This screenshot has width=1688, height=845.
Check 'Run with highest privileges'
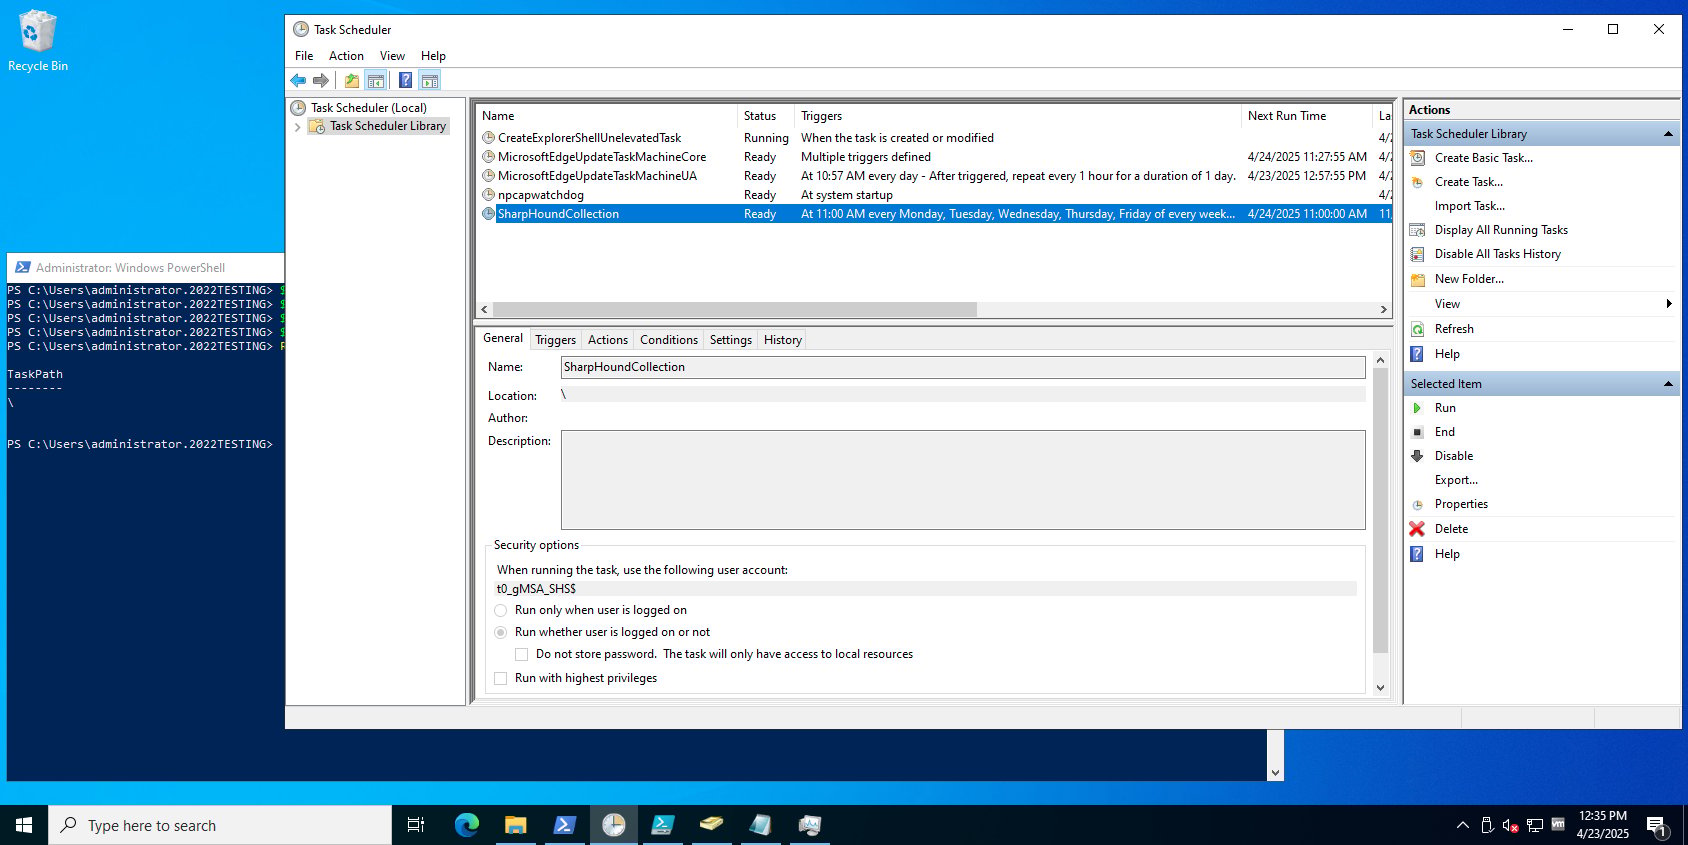tap(501, 678)
